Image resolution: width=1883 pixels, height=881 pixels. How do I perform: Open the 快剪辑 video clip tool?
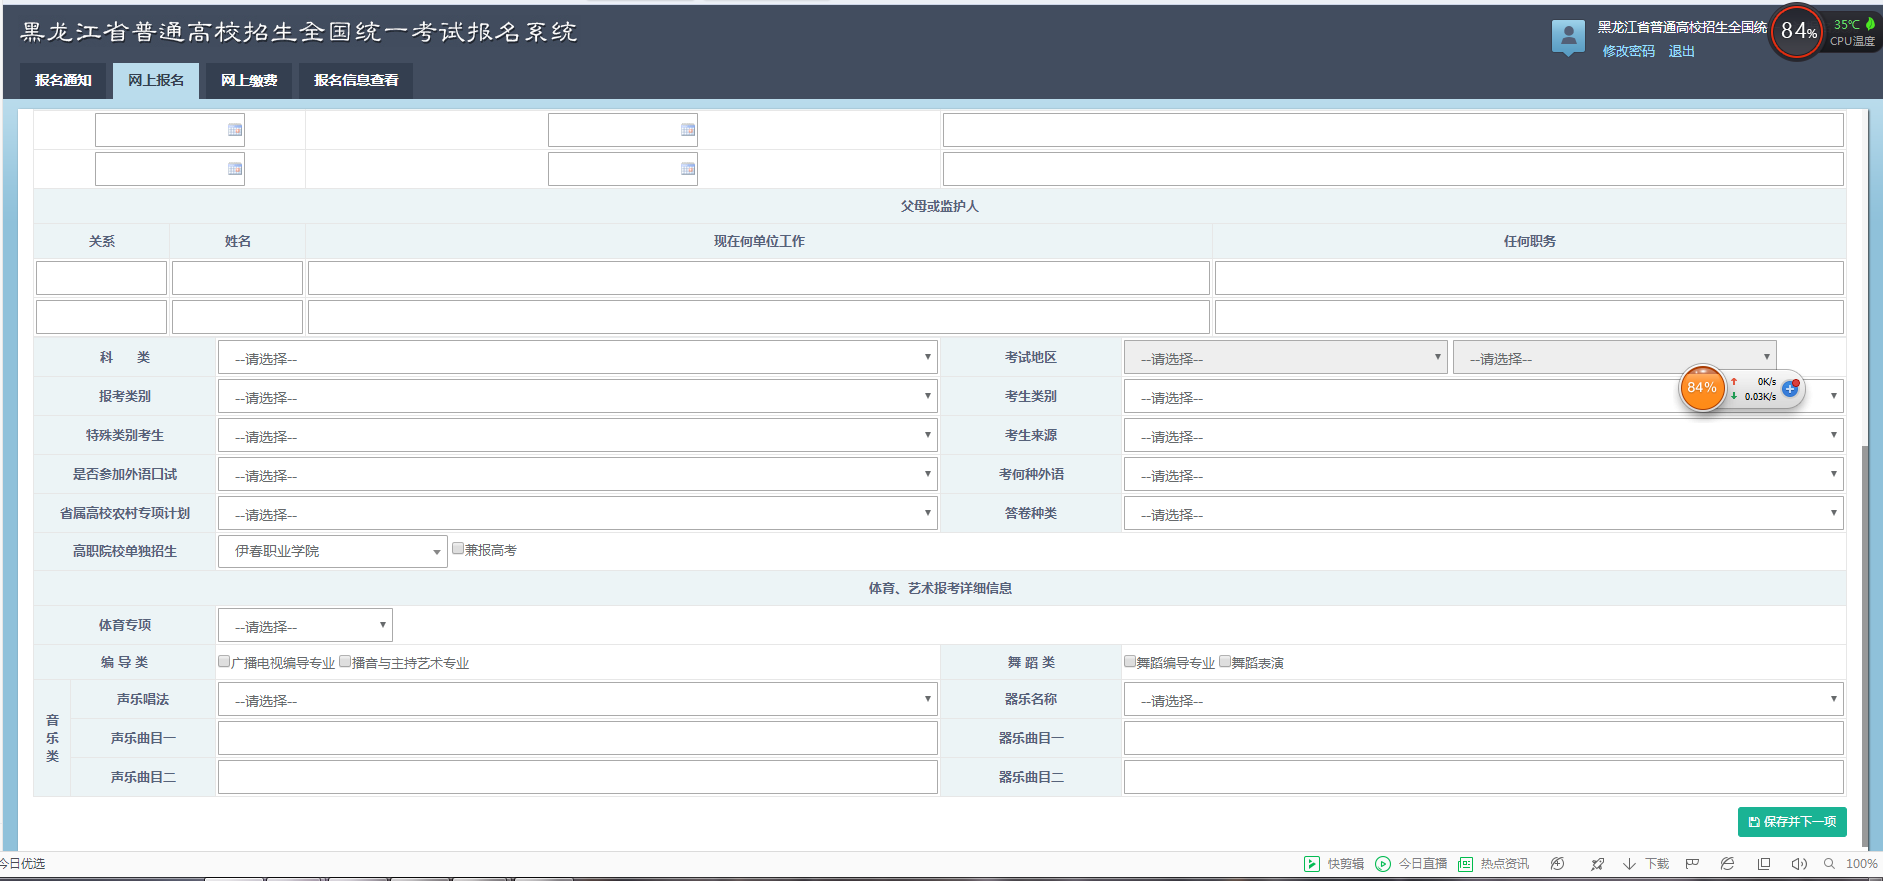coord(1334,864)
